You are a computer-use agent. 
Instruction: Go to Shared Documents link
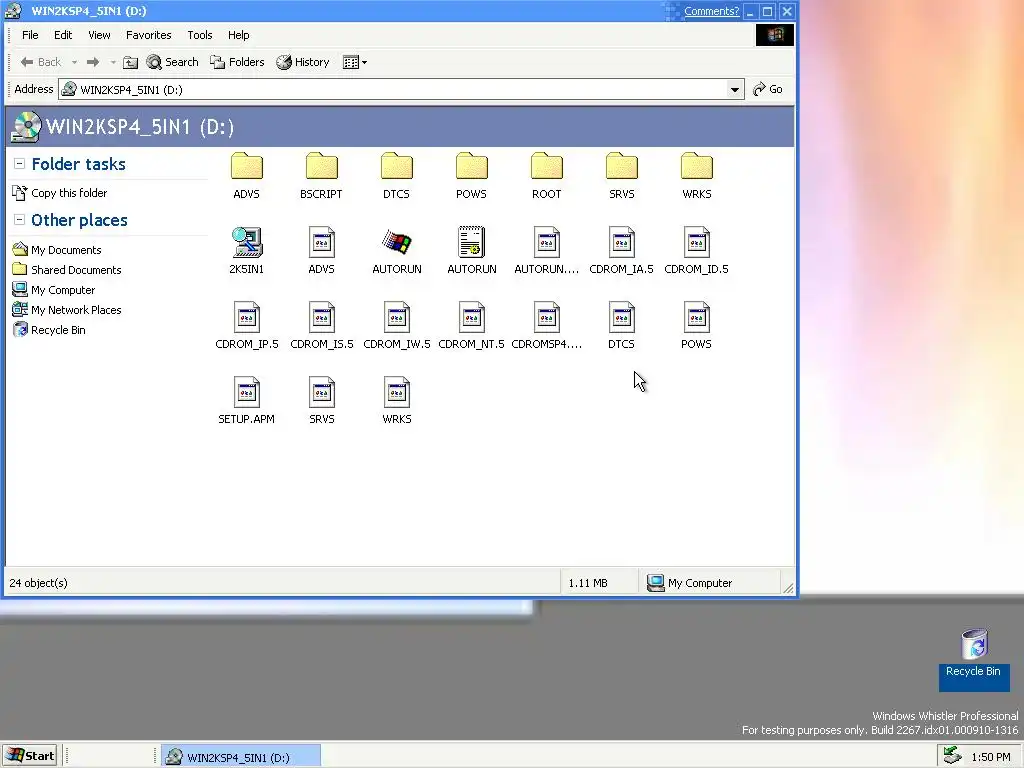(67, 270)
